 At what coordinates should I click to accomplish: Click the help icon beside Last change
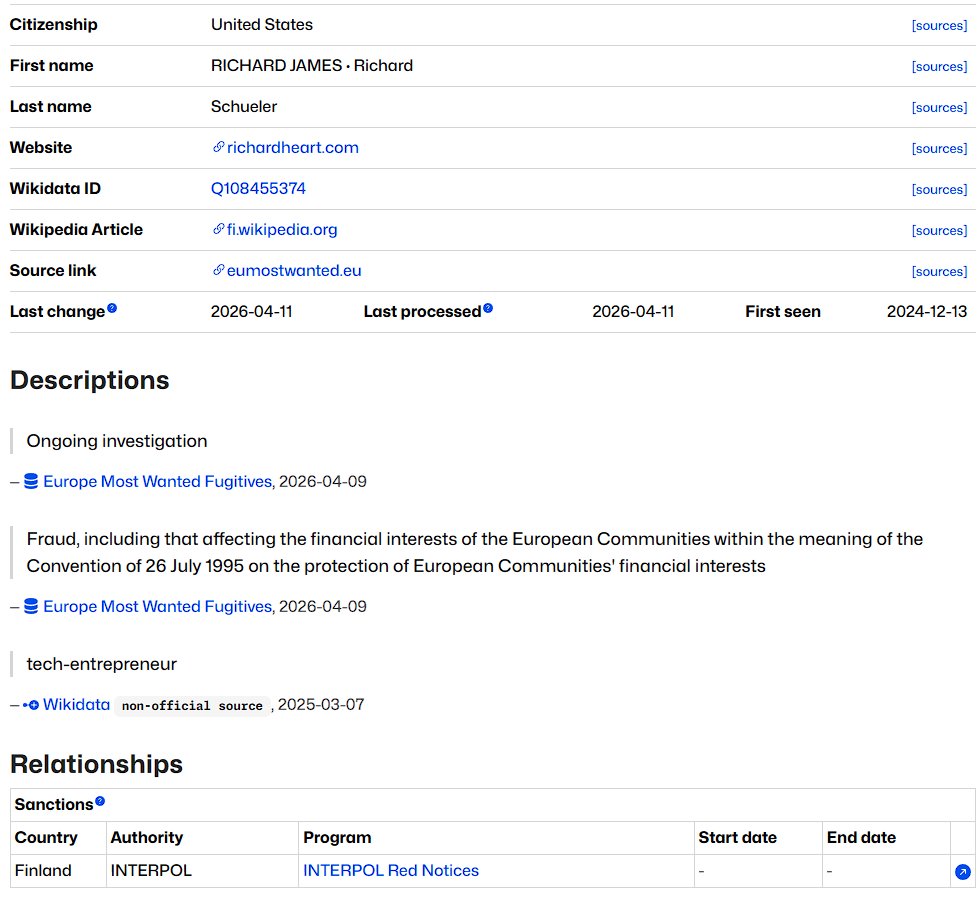coord(112,308)
